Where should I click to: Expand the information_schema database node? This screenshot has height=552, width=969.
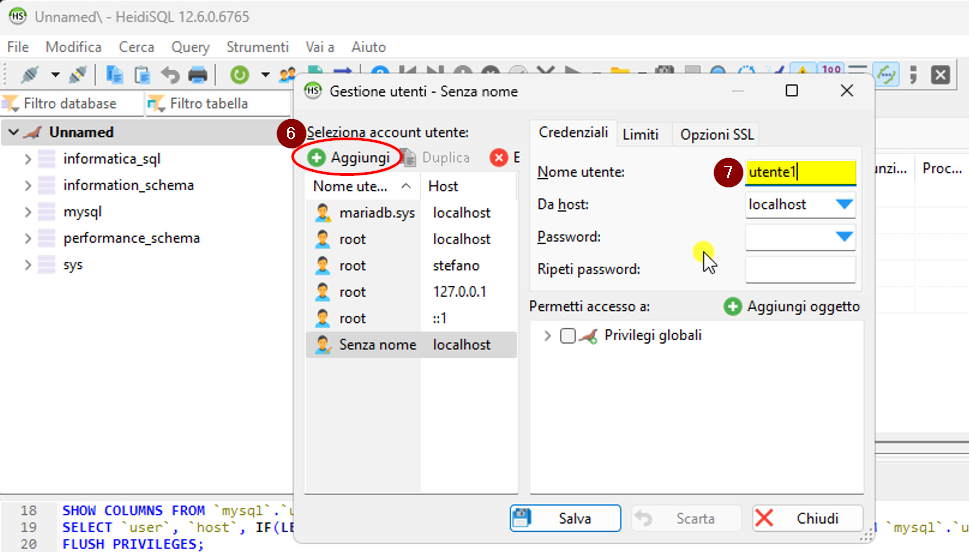click(28, 185)
